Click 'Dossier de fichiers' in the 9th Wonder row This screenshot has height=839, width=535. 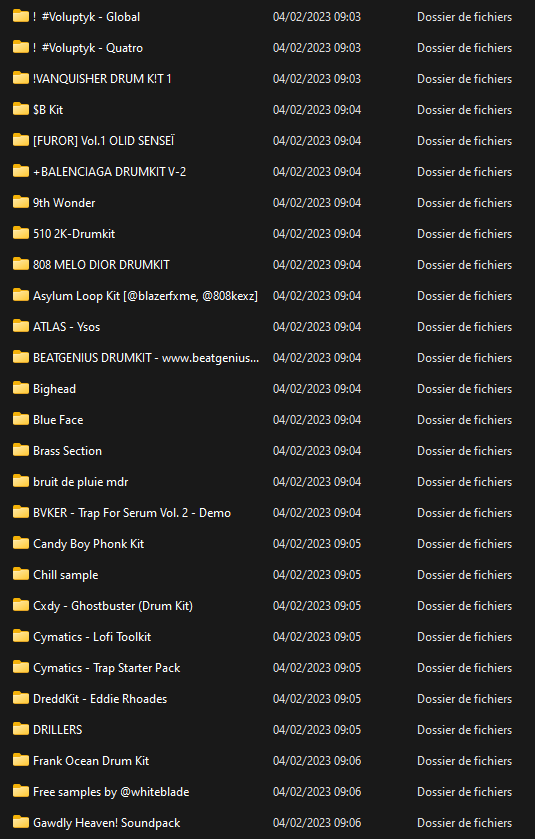(464, 203)
